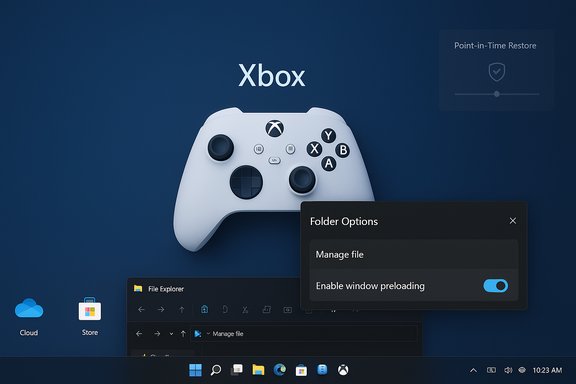Open recent locations dropdown in address row
Screen dimensions: 576x384
[x=171, y=334]
